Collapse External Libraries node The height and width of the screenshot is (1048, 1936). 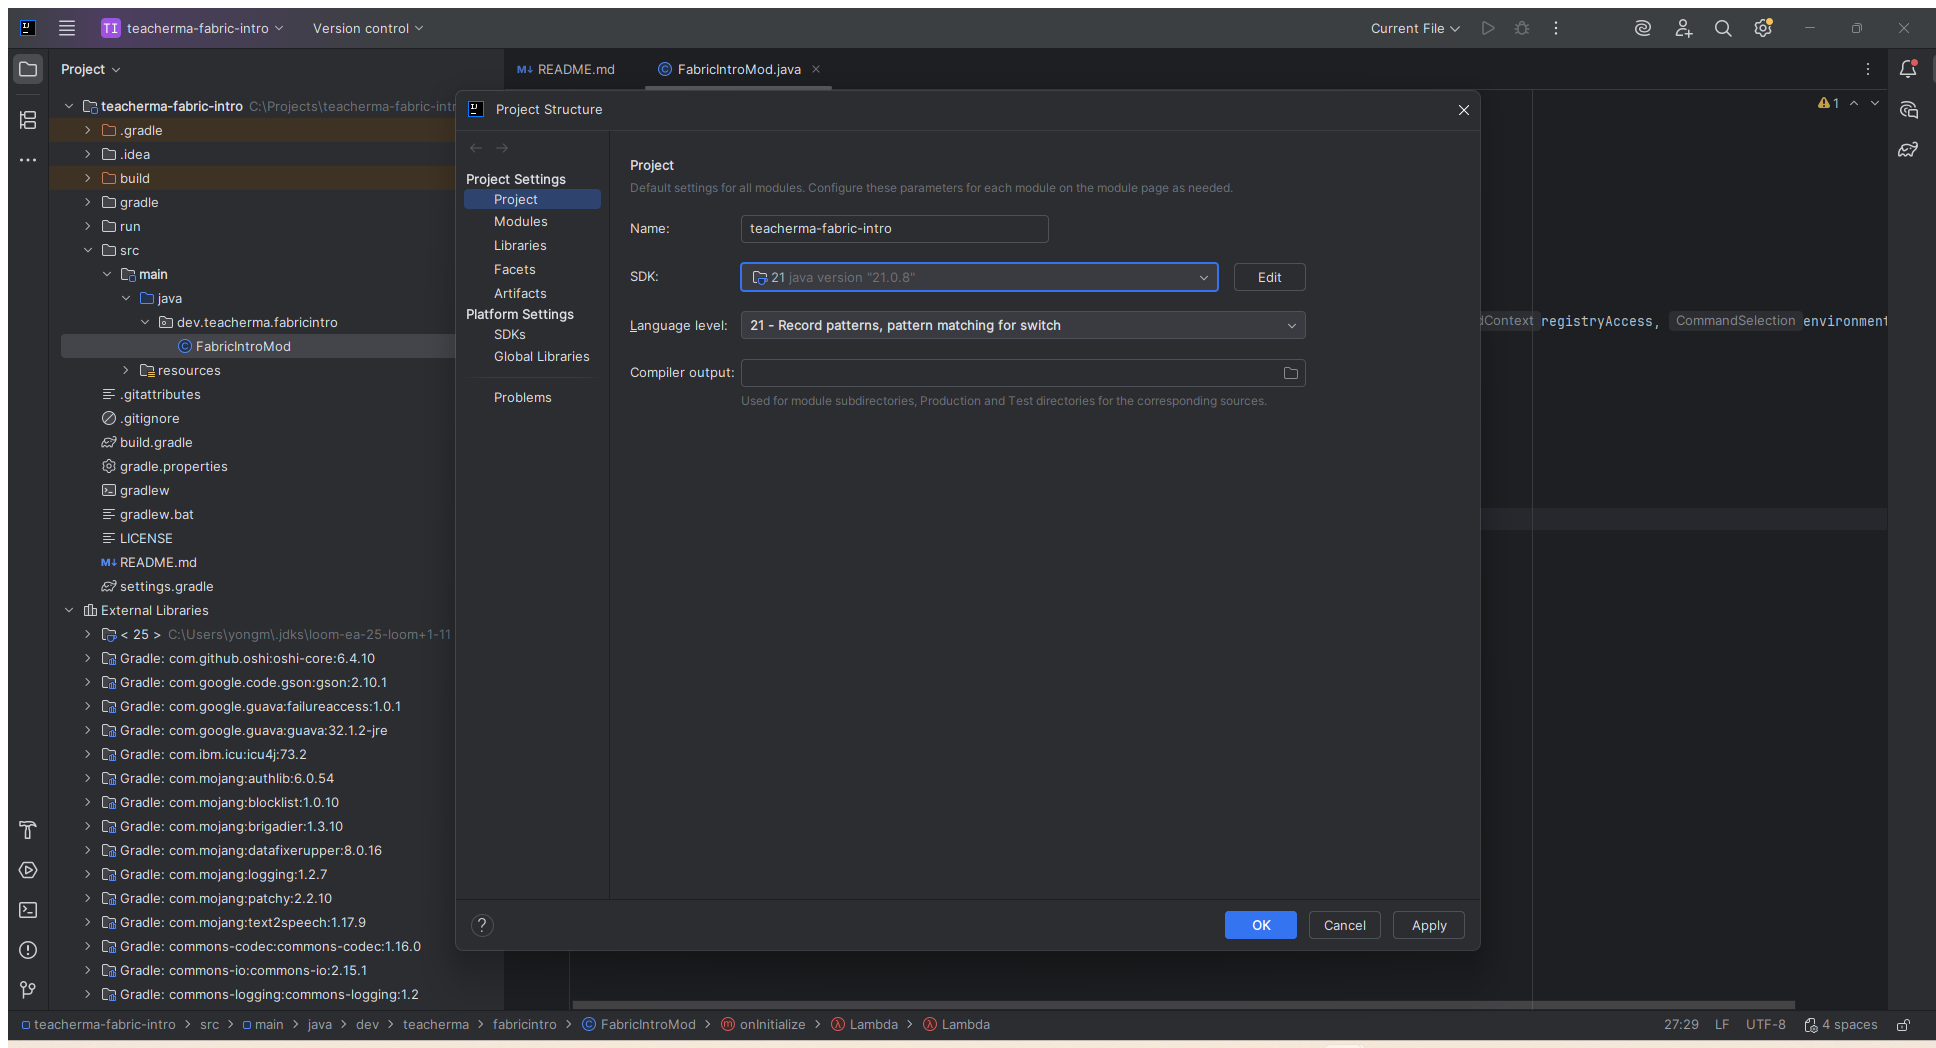pyautogui.click(x=69, y=610)
